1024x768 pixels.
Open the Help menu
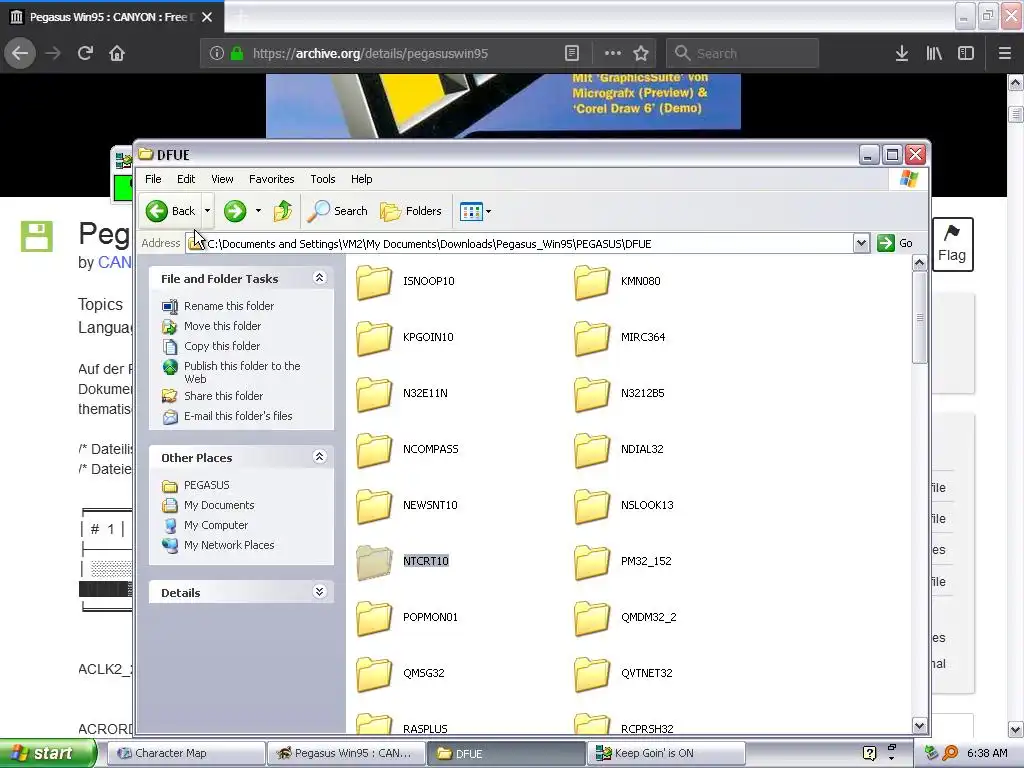[361, 179]
